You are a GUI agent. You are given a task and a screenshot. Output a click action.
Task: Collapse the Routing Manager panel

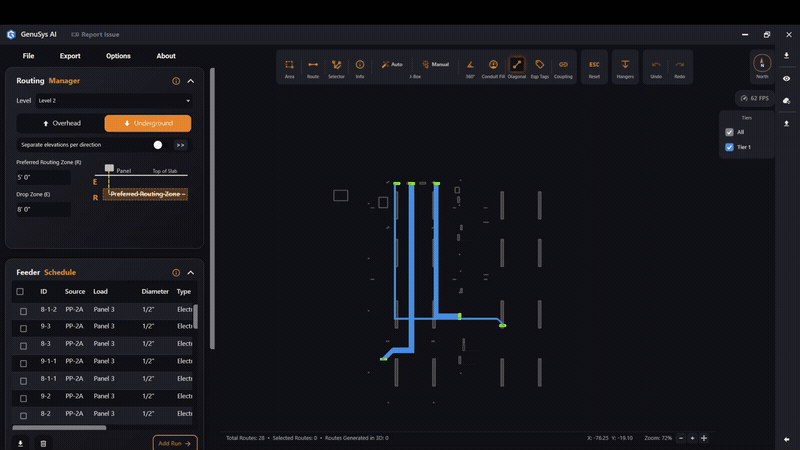pos(191,81)
